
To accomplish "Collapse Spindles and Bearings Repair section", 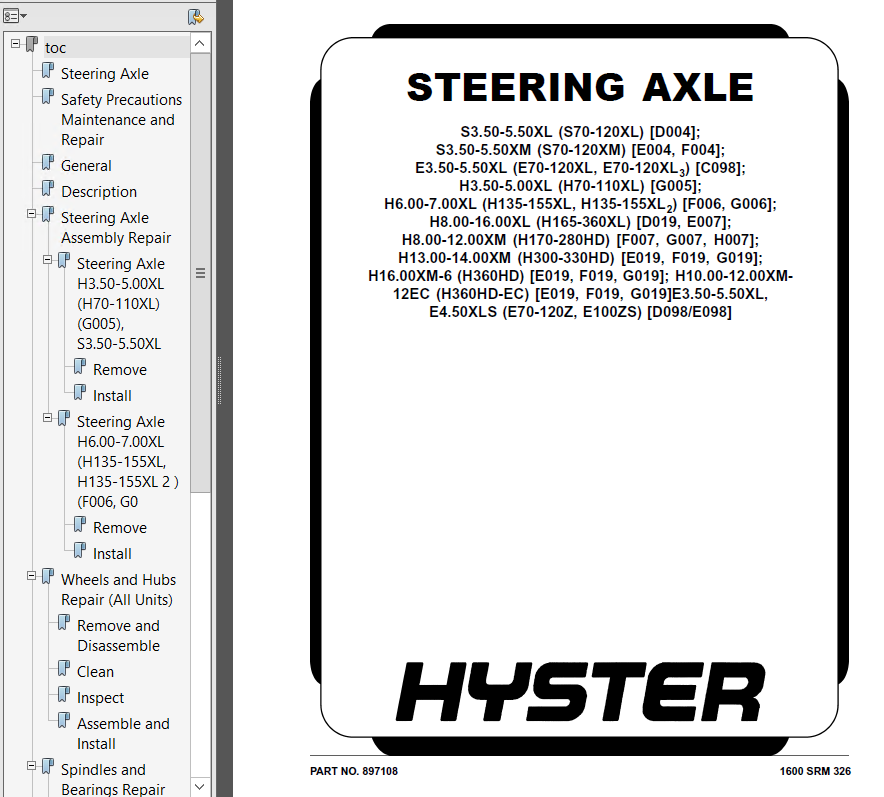I will coord(32,765).
